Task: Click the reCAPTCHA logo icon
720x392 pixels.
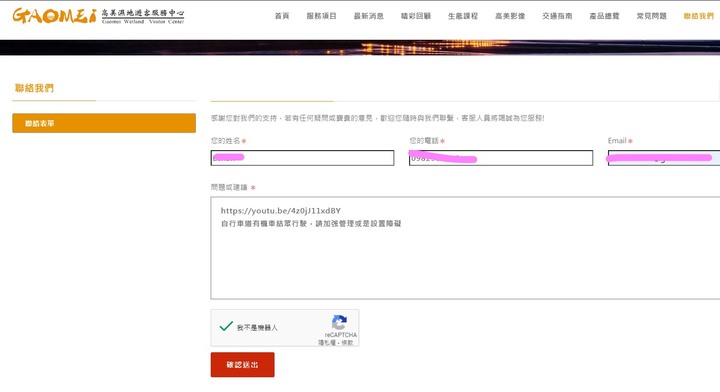Action: (339, 322)
